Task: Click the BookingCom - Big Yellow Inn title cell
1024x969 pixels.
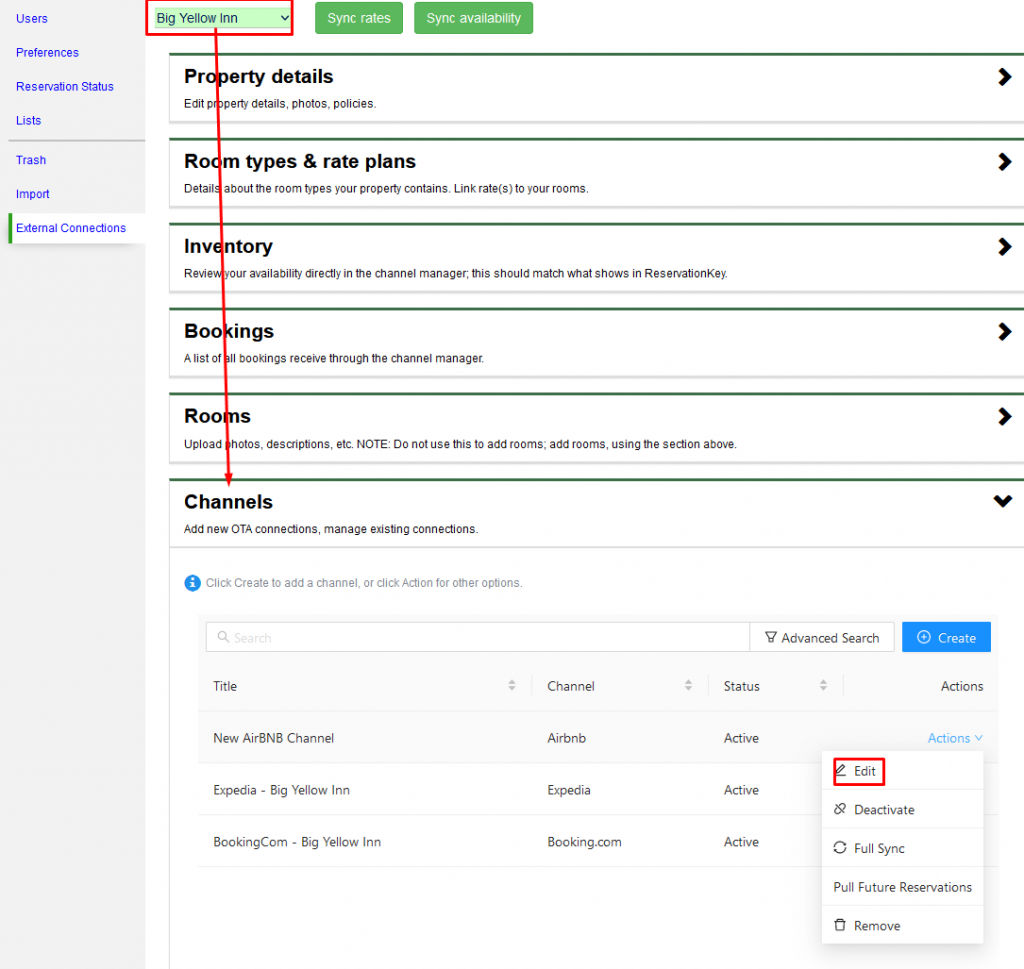Action: pos(297,842)
